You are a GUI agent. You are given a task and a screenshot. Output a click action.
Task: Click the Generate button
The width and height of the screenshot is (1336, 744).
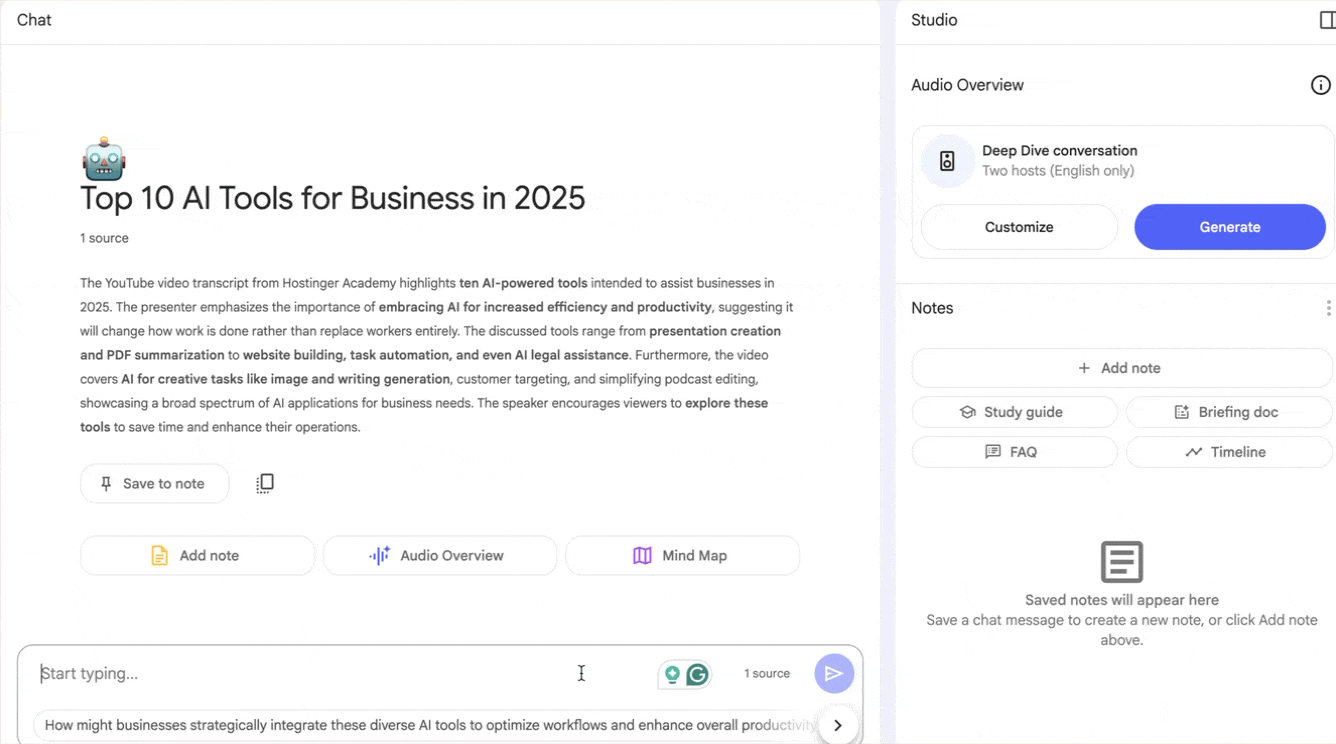click(1230, 227)
